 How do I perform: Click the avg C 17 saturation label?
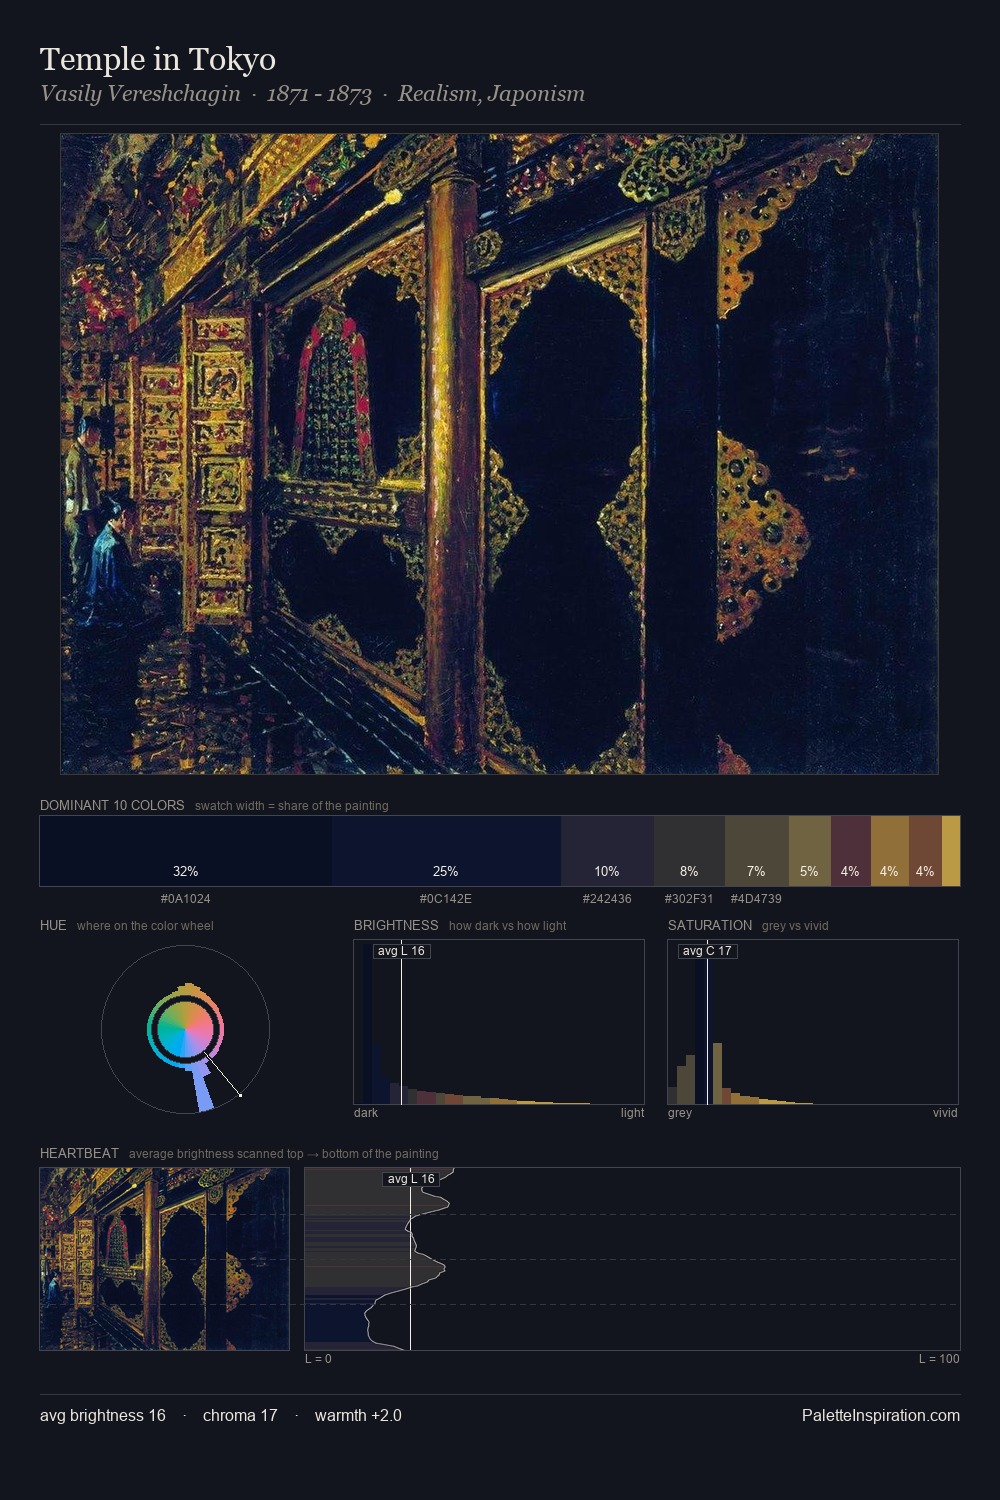point(707,951)
